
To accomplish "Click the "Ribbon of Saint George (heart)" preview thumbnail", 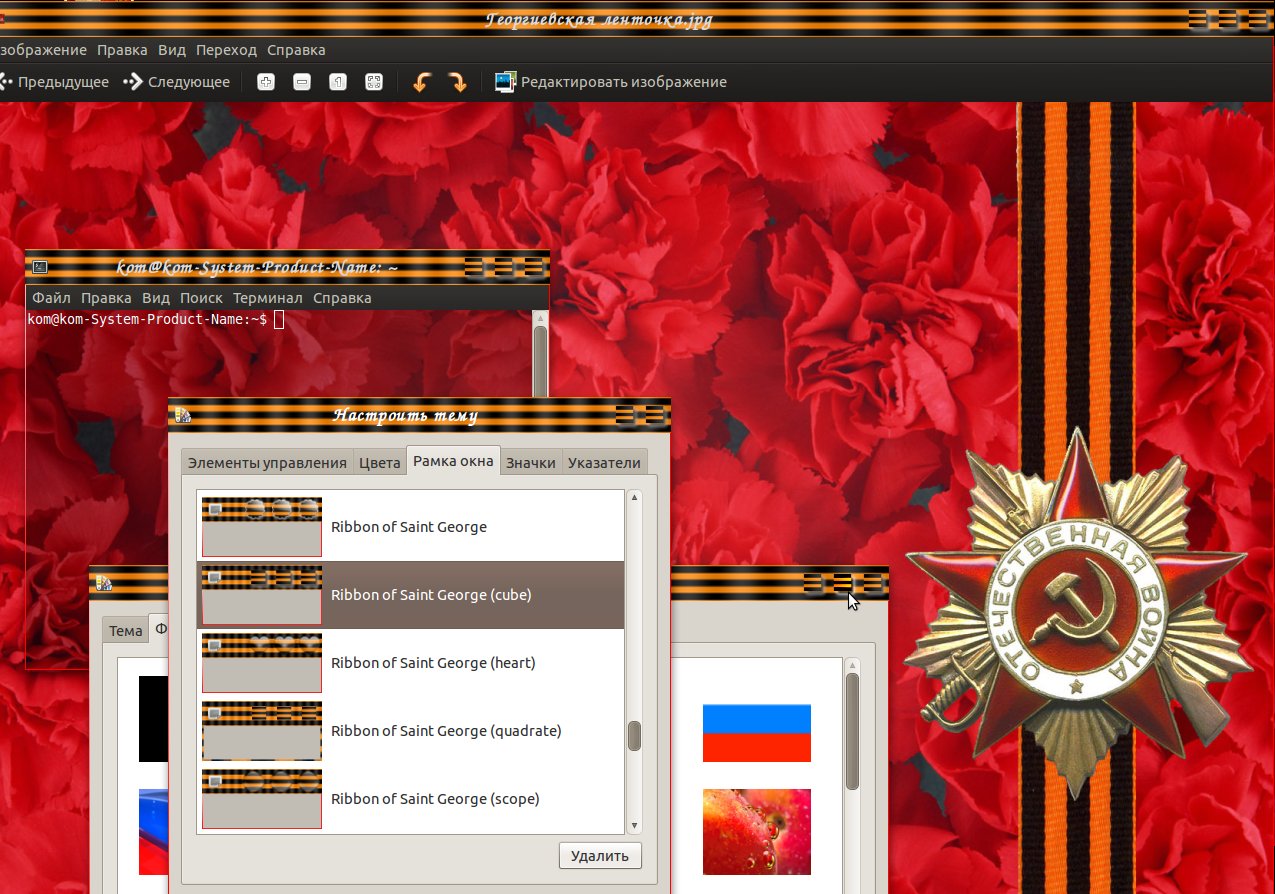I will coord(262,663).
